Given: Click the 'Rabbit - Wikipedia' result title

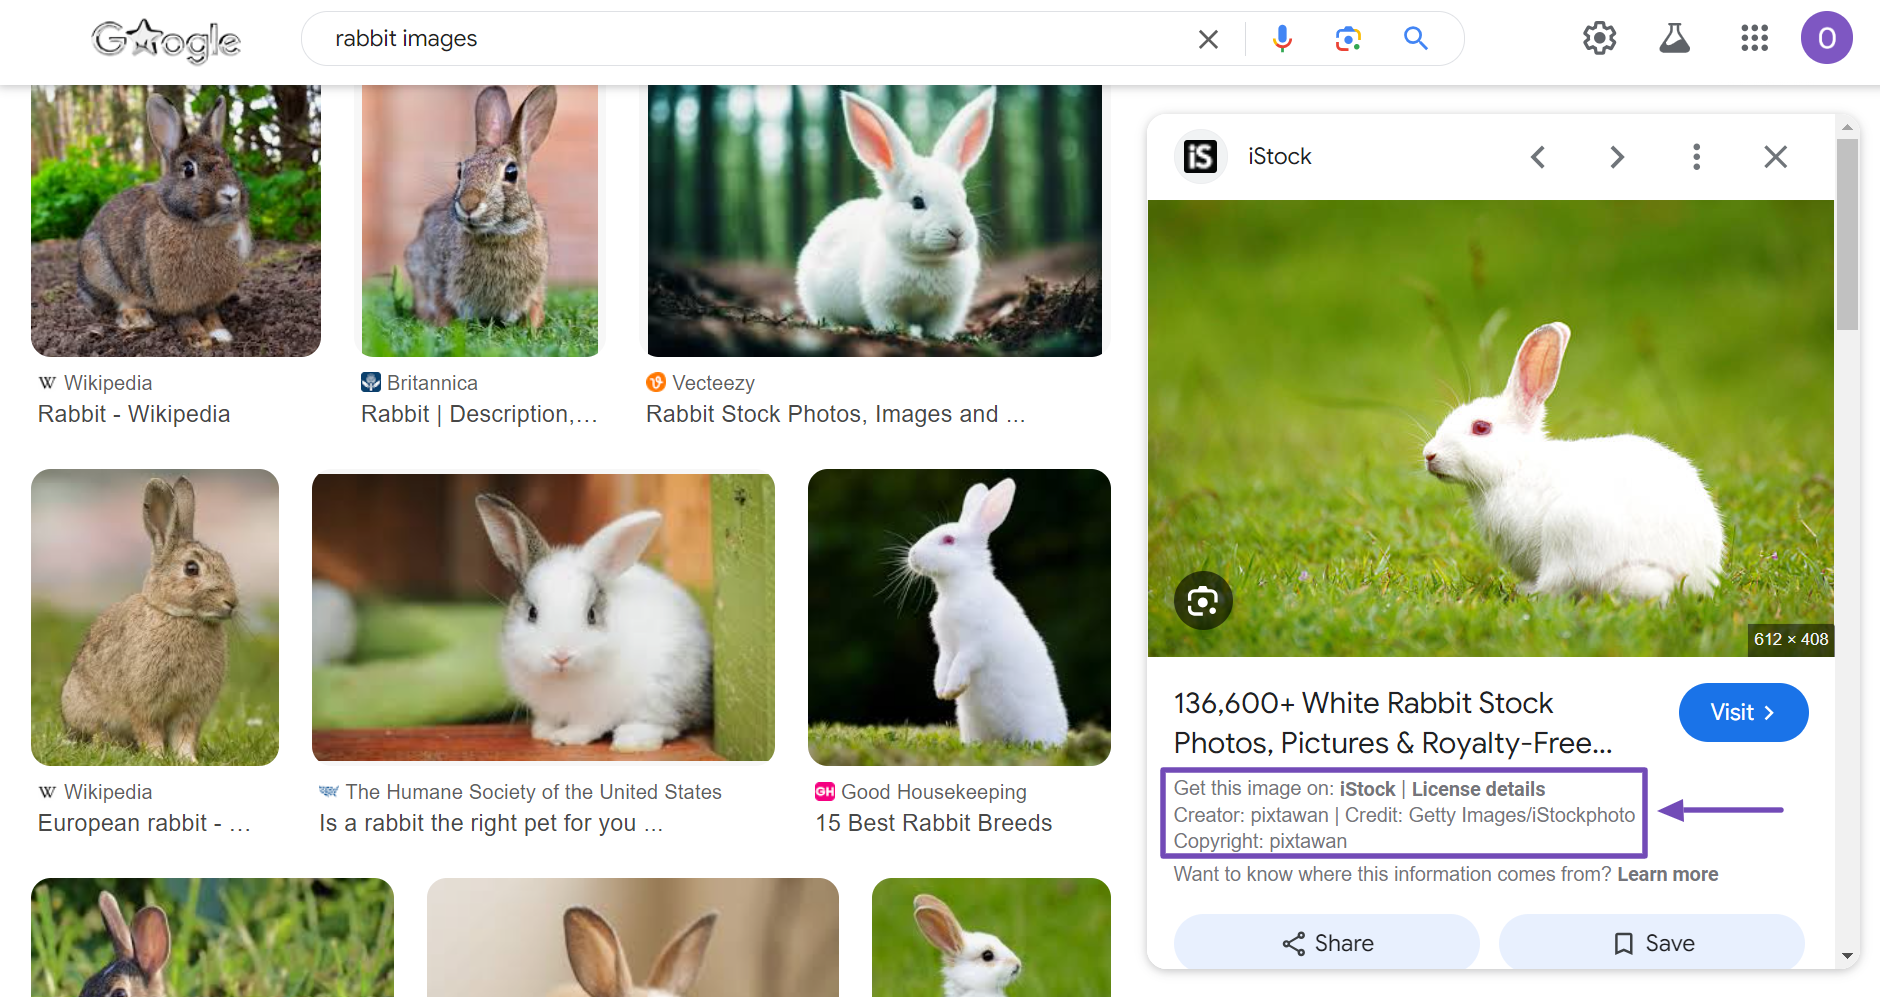Looking at the screenshot, I should [134, 414].
